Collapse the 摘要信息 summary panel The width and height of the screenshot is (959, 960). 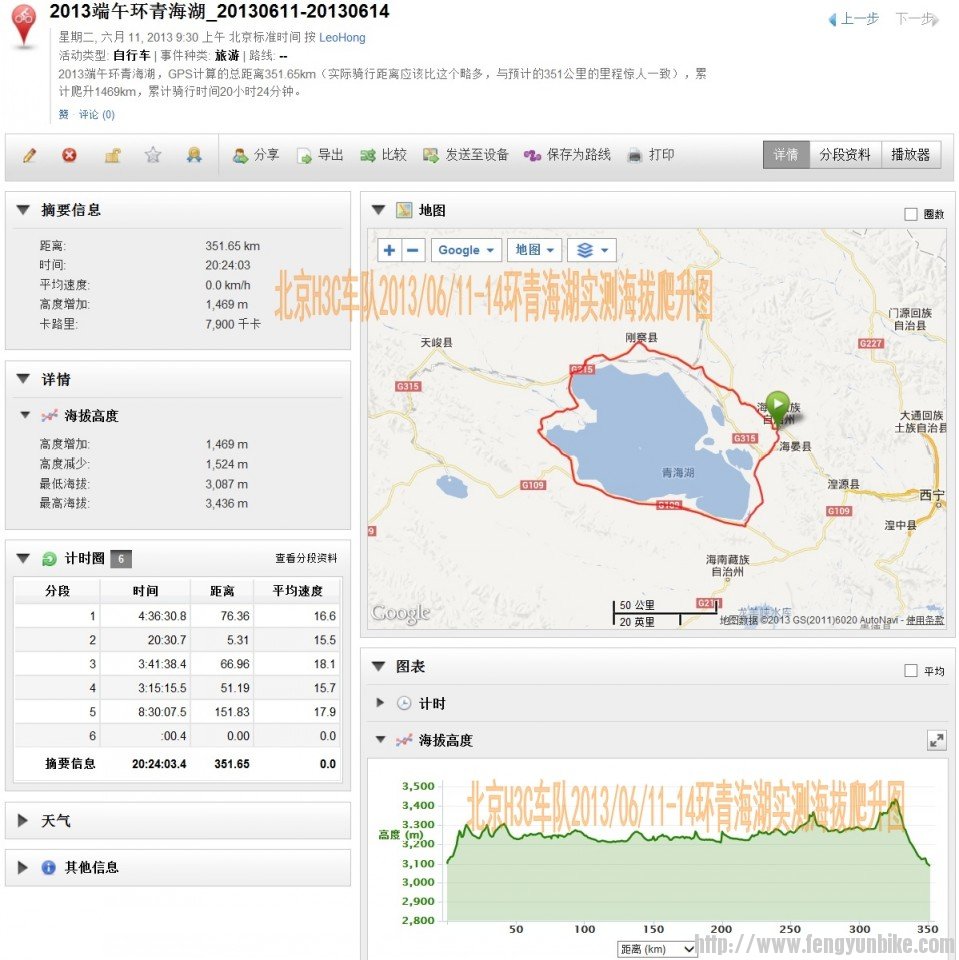tap(22, 210)
